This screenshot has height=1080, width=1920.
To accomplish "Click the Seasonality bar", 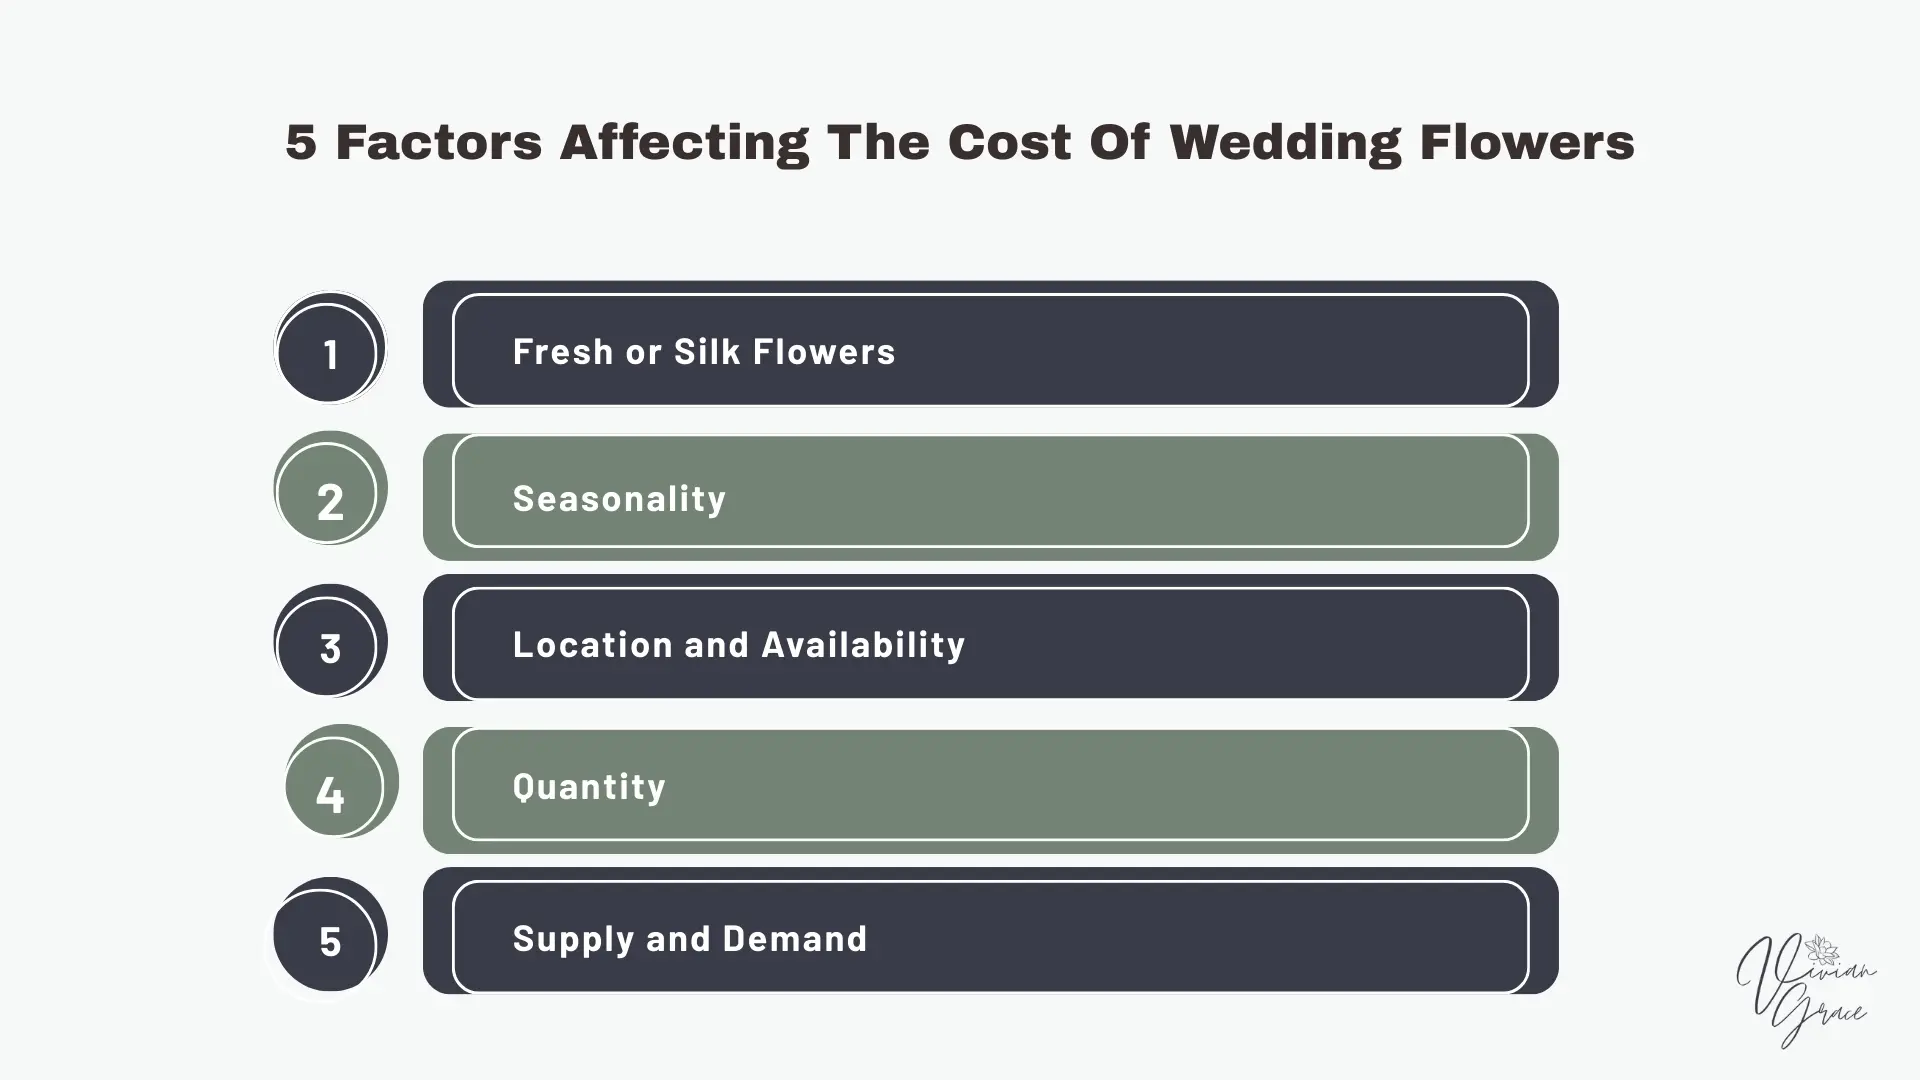I will [990, 497].
